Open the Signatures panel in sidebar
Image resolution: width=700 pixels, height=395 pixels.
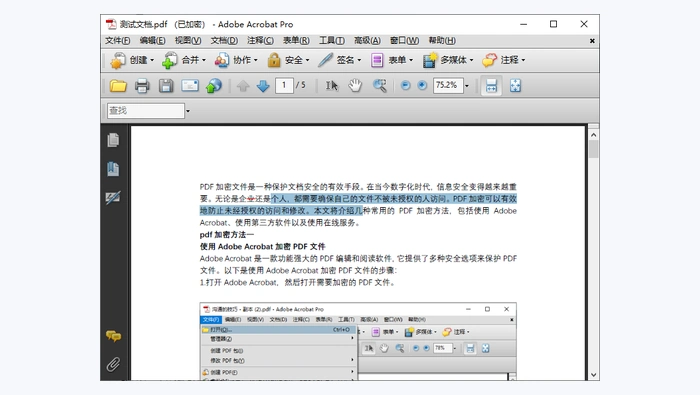tap(113, 197)
